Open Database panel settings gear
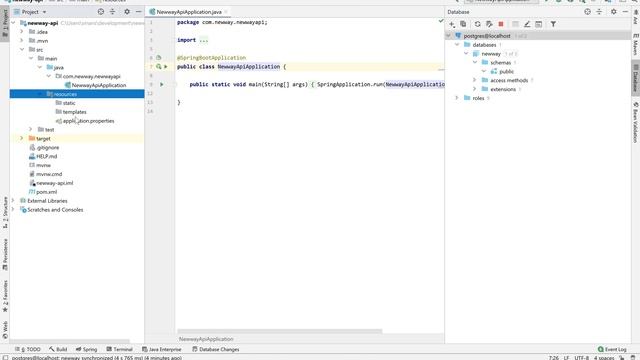Screen dimensions: 640x360 [613, 12]
